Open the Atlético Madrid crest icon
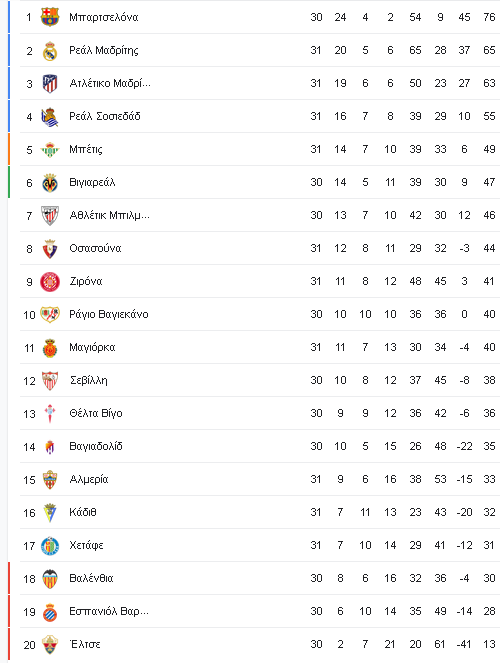The height and width of the screenshot is (663, 500). point(50,83)
